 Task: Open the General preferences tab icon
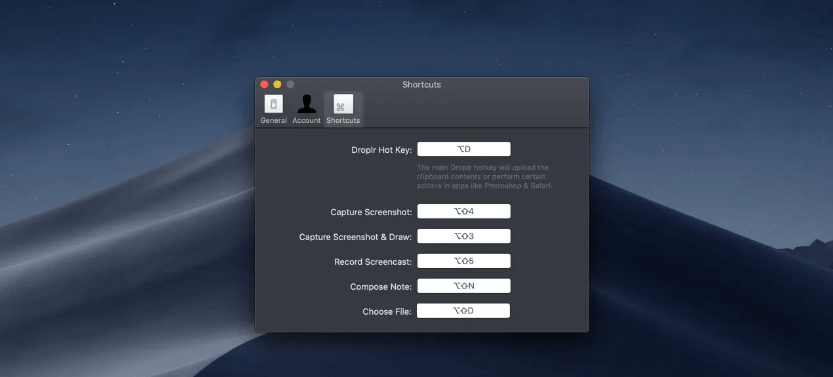(x=274, y=104)
